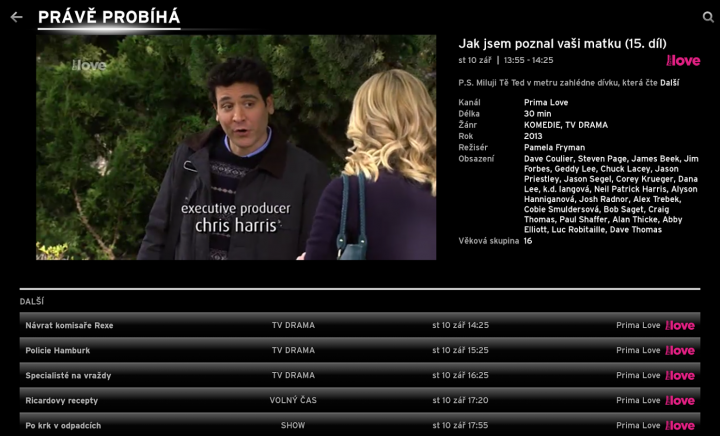Click the Obsazení cast list text
The height and width of the screenshot is (436, 720).
tap(611, 194)
